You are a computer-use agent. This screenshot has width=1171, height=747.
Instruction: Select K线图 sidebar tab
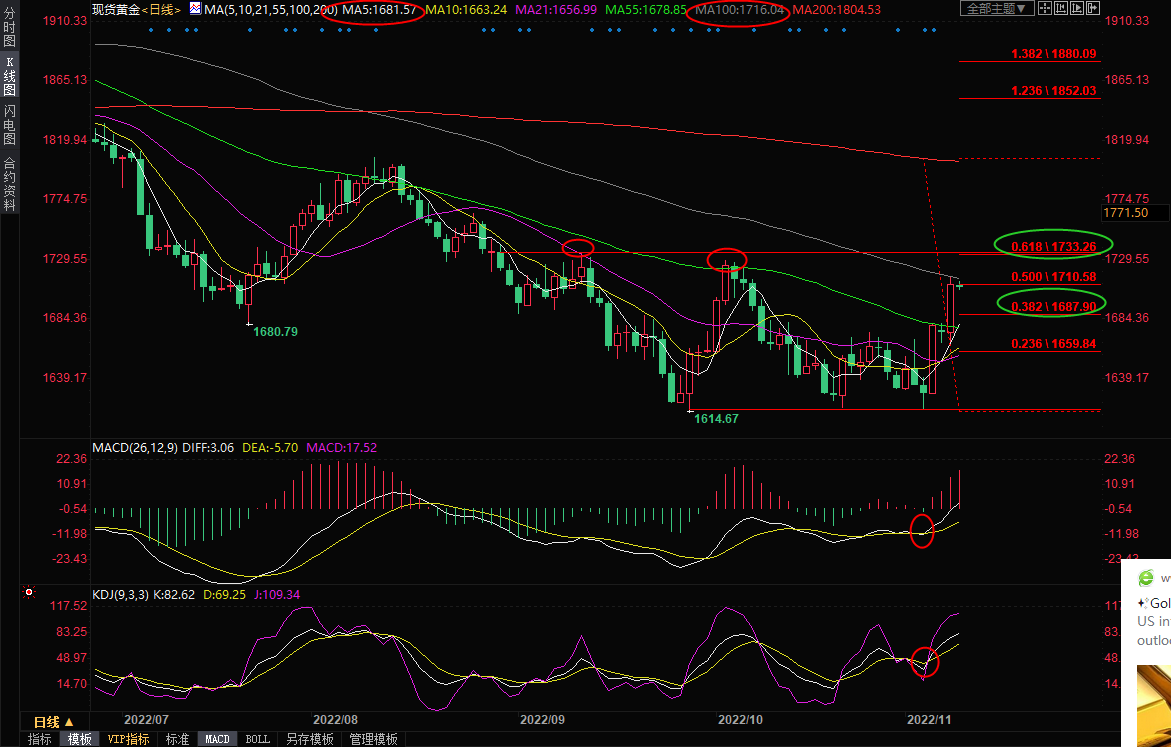click(9, 76)
